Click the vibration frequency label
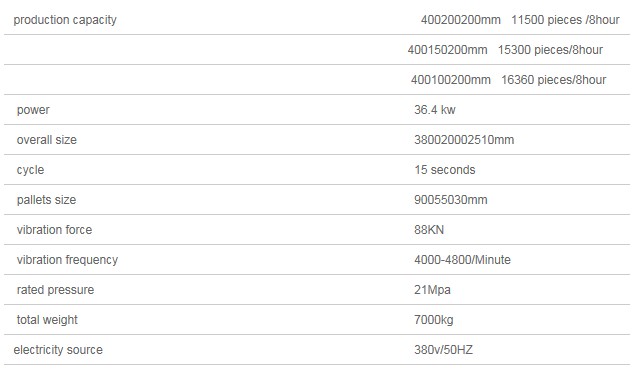The image size is (639, 369). tap(67, 260)
